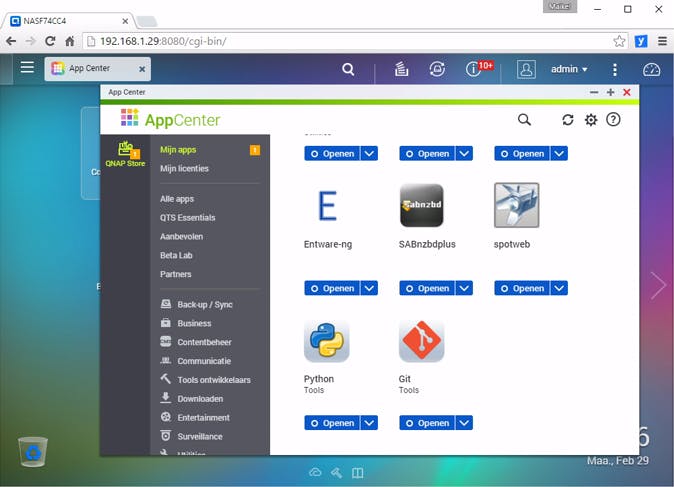
Task: Open App Center settings gear
Action: coord(591,120)
